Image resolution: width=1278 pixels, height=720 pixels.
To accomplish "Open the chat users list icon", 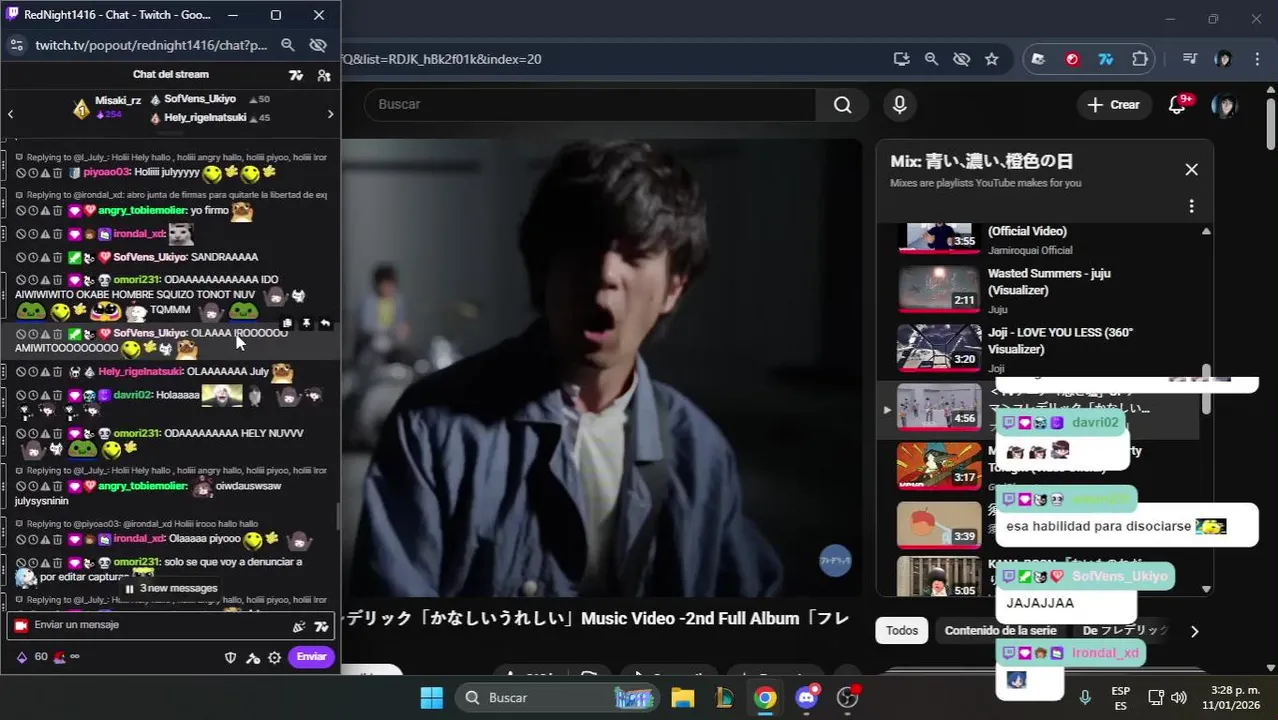I will click(324, 75).
